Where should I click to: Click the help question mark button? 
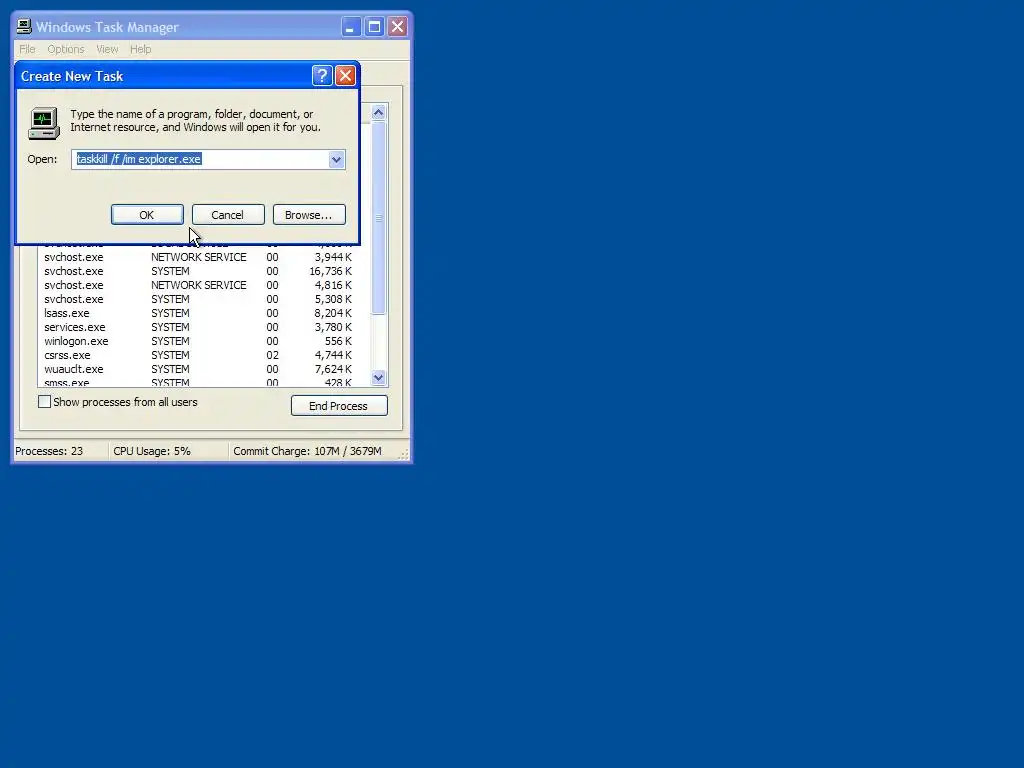click(x=321, y=76)
